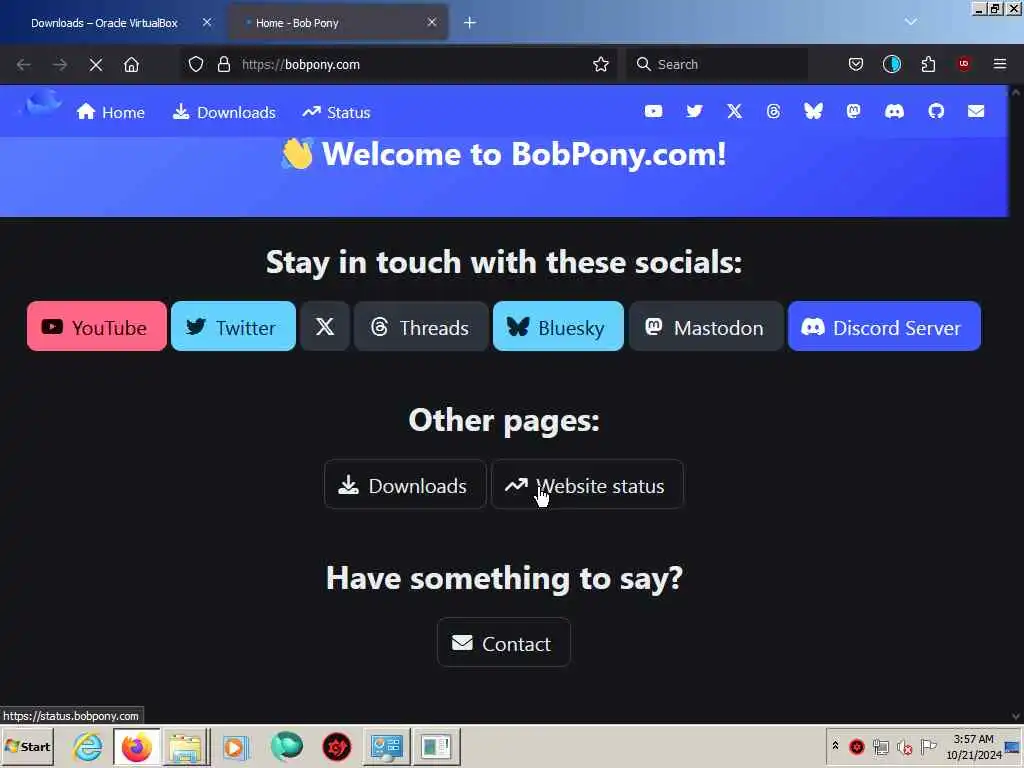Open Downloads in site navigation bar
The width and height of the screenshot is (1024, 768).
tap(224, 112)
